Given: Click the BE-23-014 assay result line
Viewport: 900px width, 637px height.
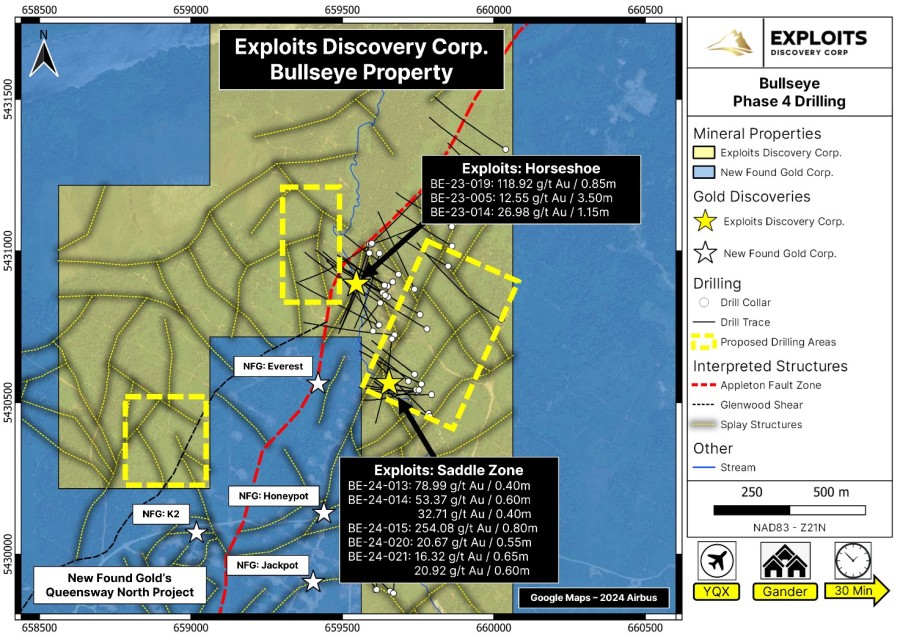Looking at the screenshot, I should [519, 212].
